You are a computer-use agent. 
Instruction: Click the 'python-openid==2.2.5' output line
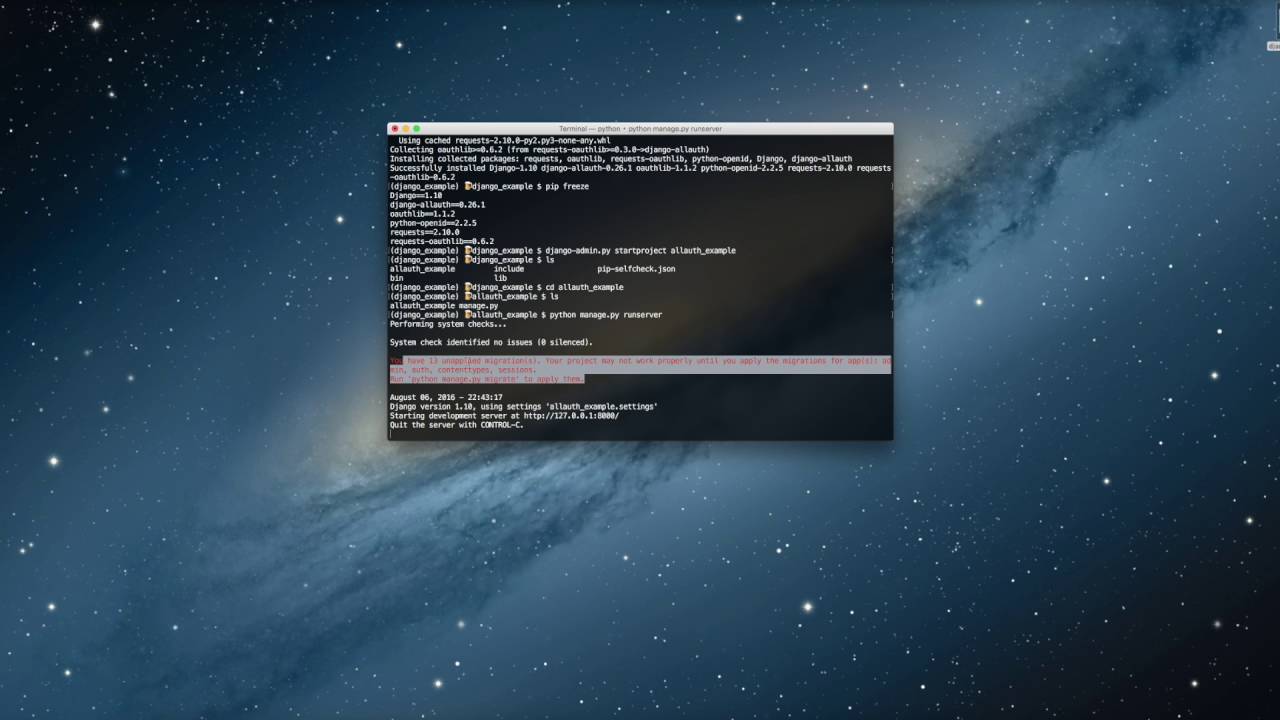point(433,223)
